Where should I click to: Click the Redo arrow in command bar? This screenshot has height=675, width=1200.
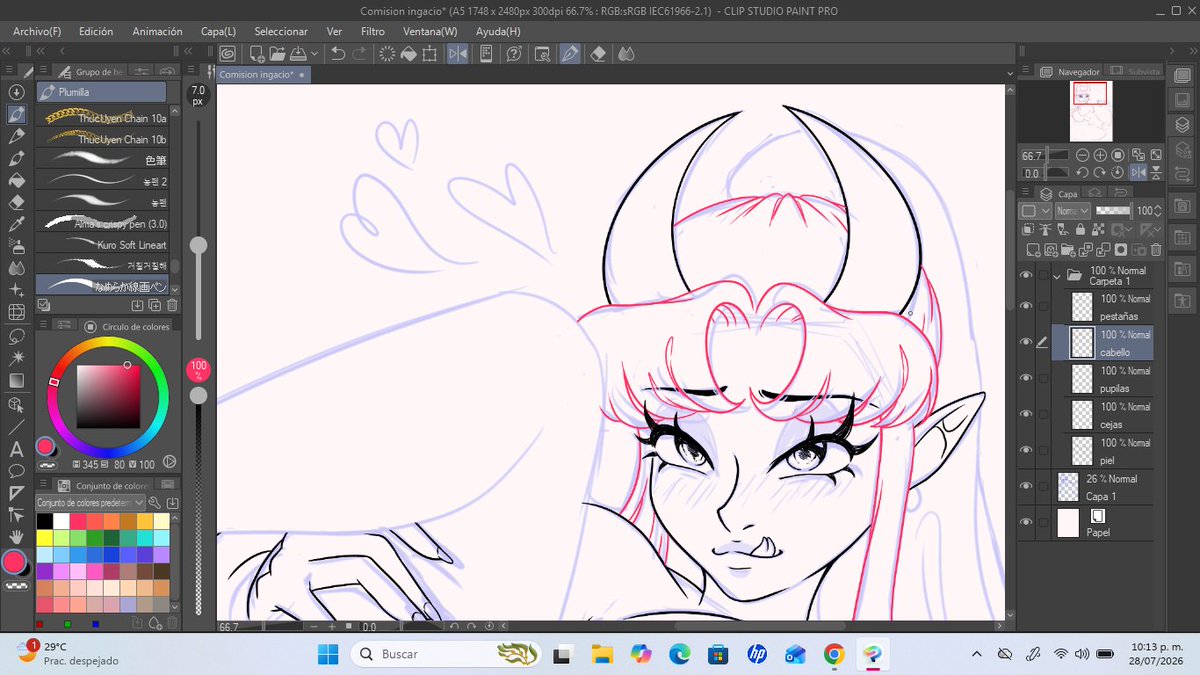[360, 54]
